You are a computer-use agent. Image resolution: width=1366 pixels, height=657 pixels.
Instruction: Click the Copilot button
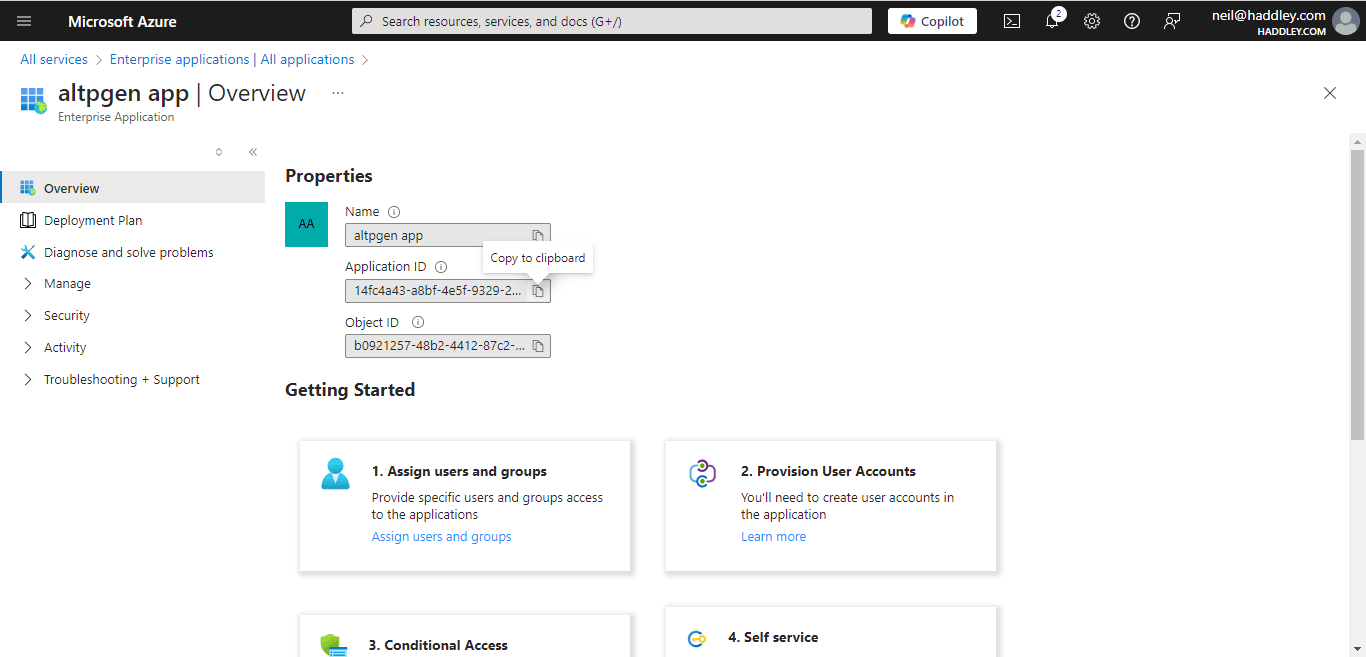coord(932,21)
